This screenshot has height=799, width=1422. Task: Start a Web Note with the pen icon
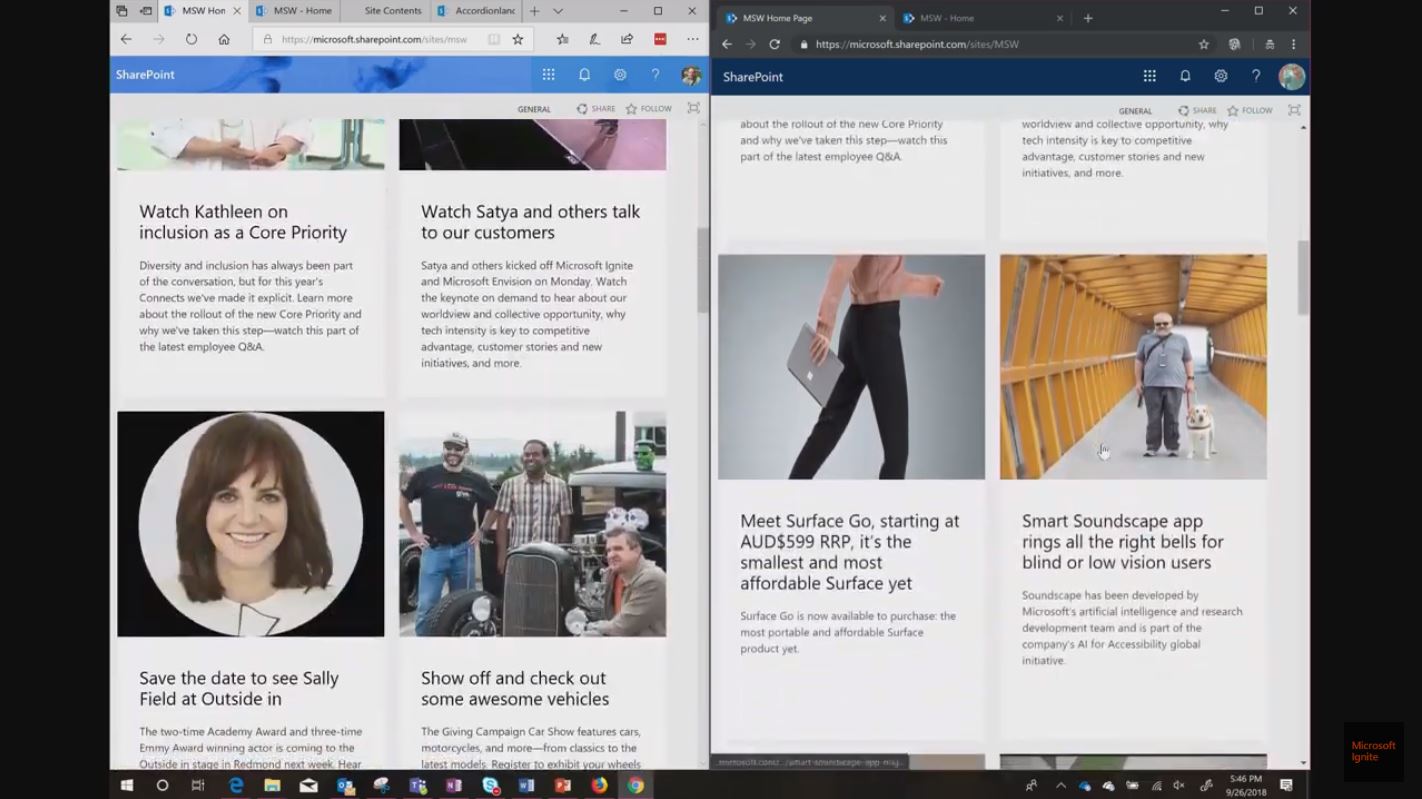pyautogui.click(x=594, y=38)
